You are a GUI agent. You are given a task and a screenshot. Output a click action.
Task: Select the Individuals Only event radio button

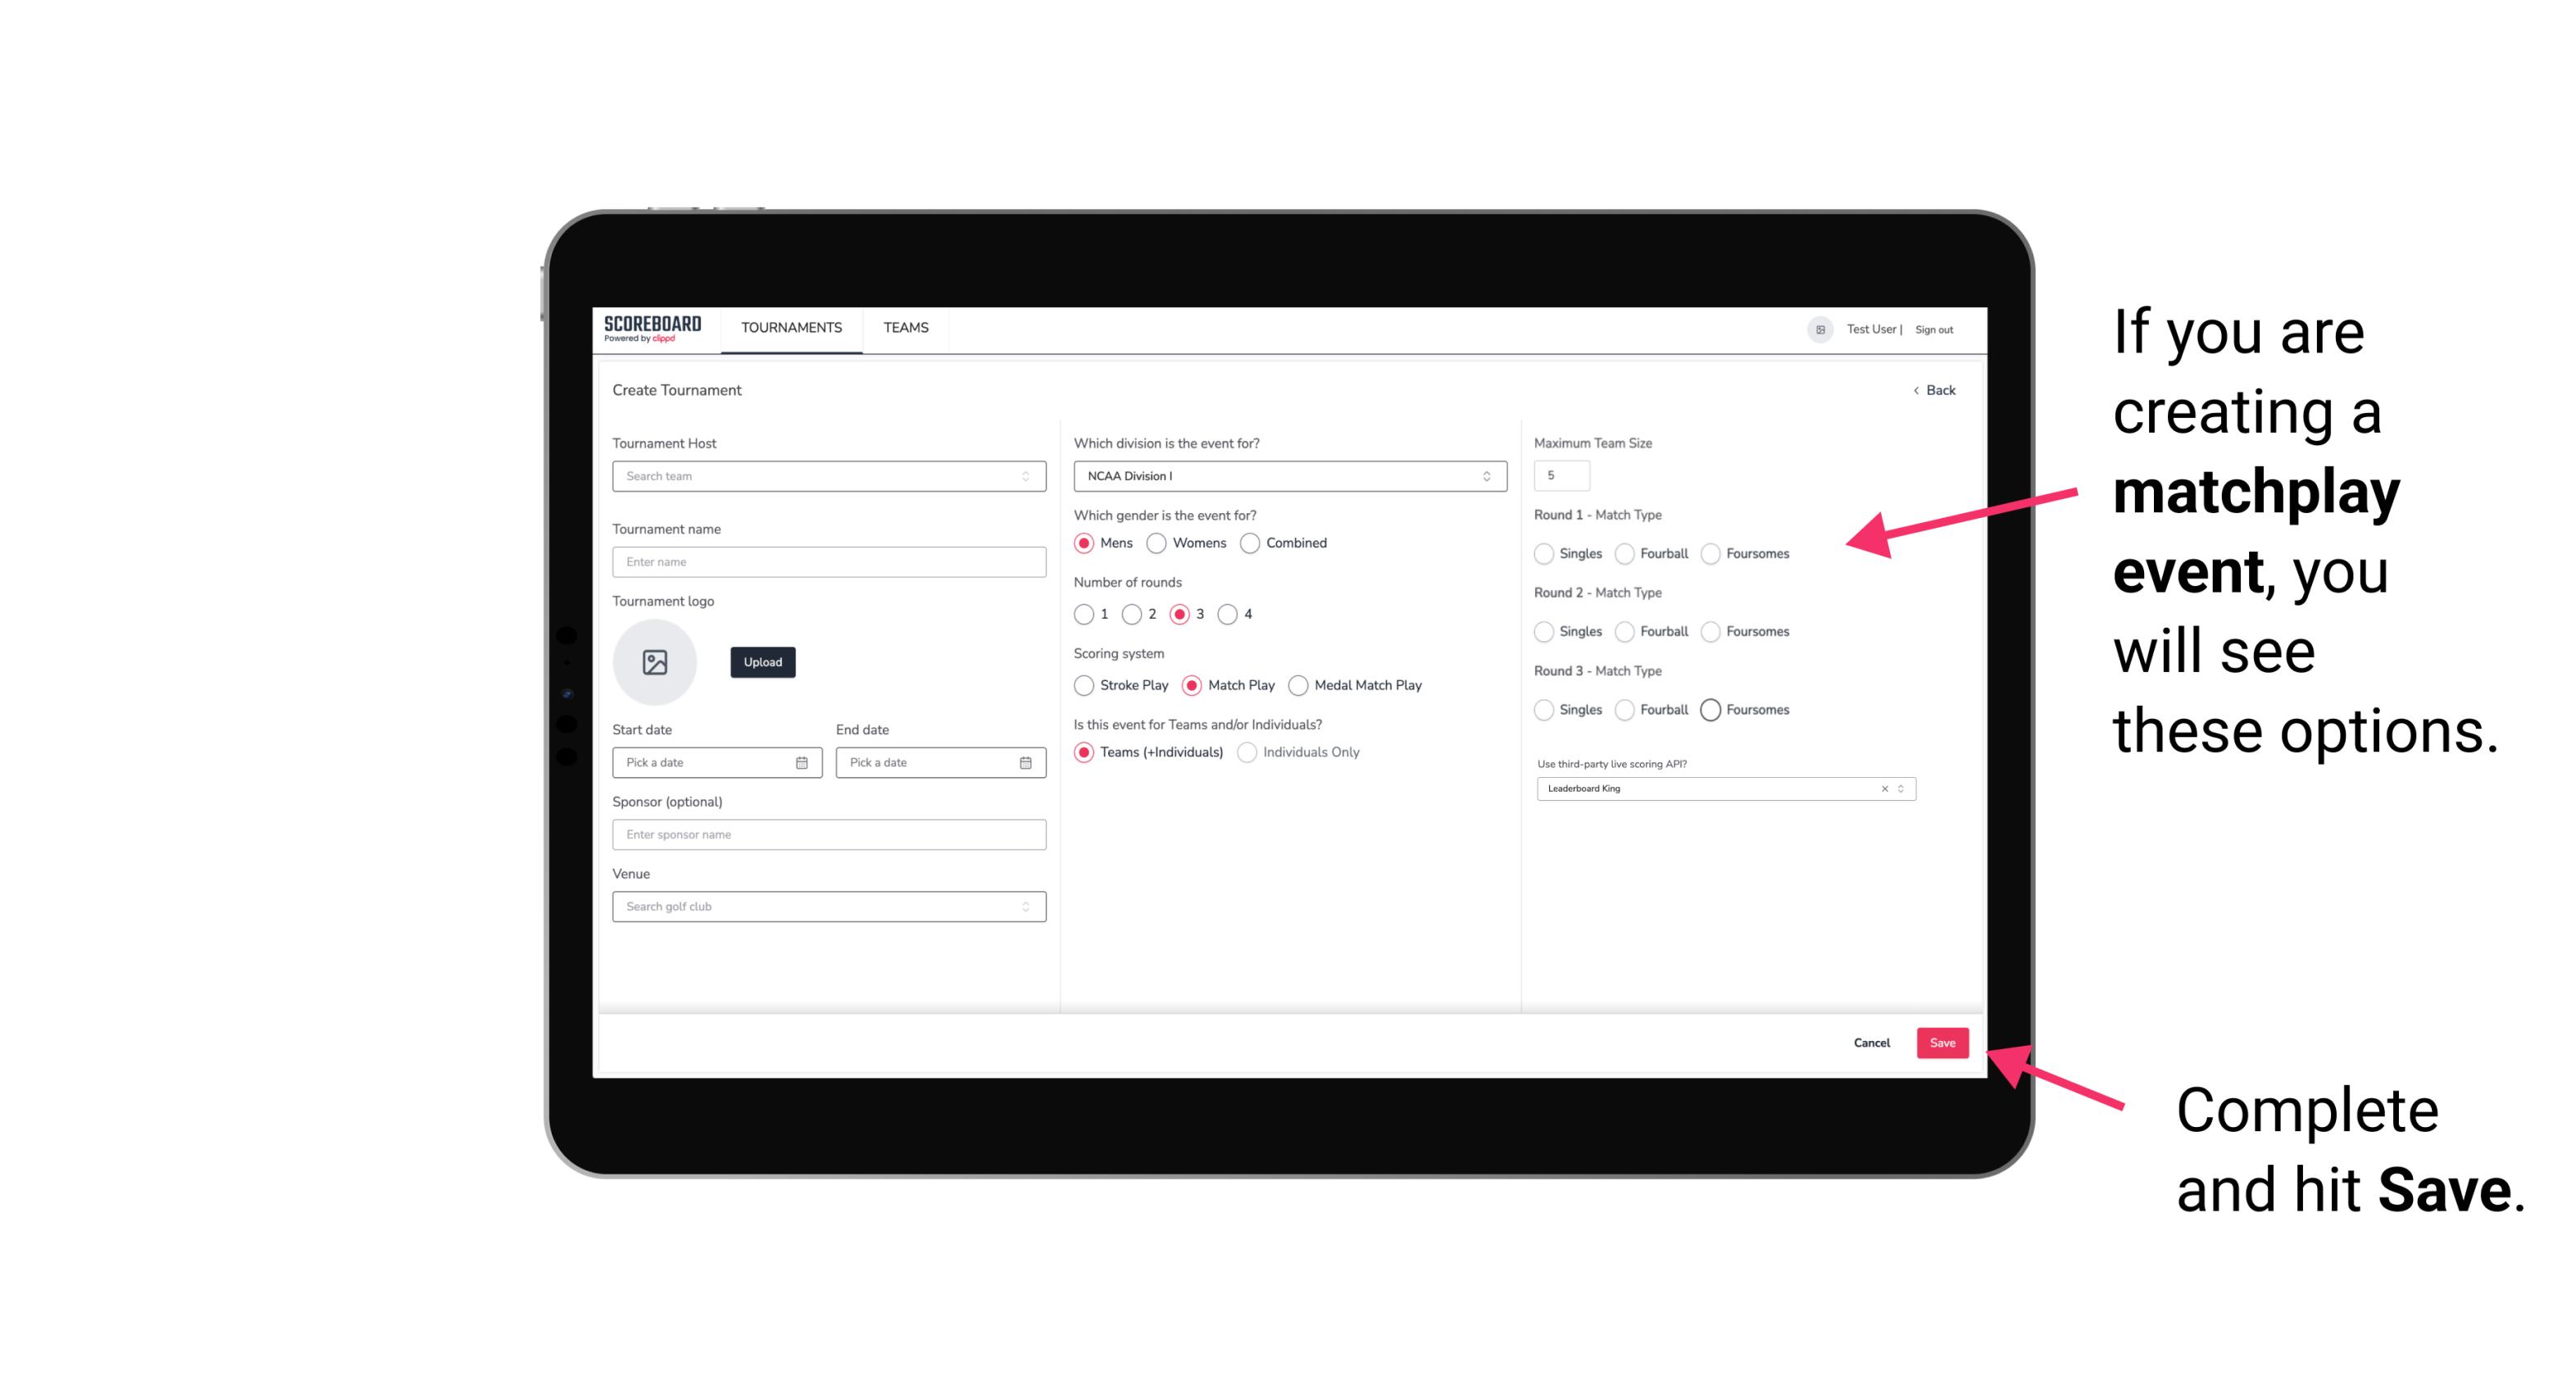click(x=1249, y=752)
